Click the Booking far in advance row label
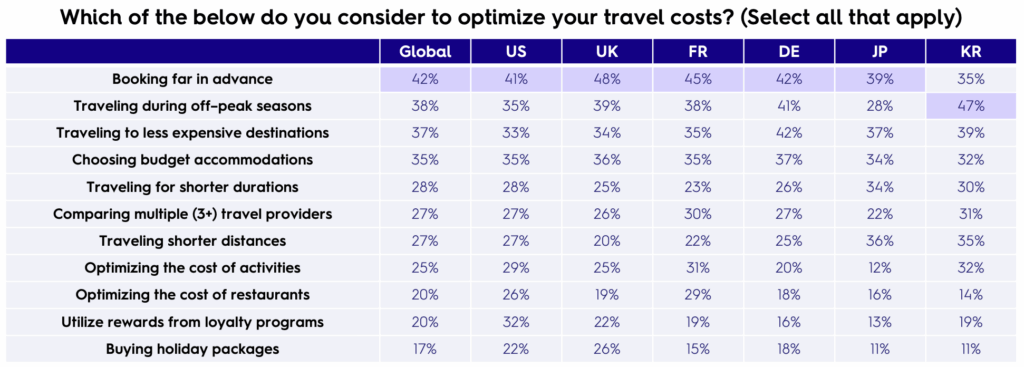 (192, 79)
